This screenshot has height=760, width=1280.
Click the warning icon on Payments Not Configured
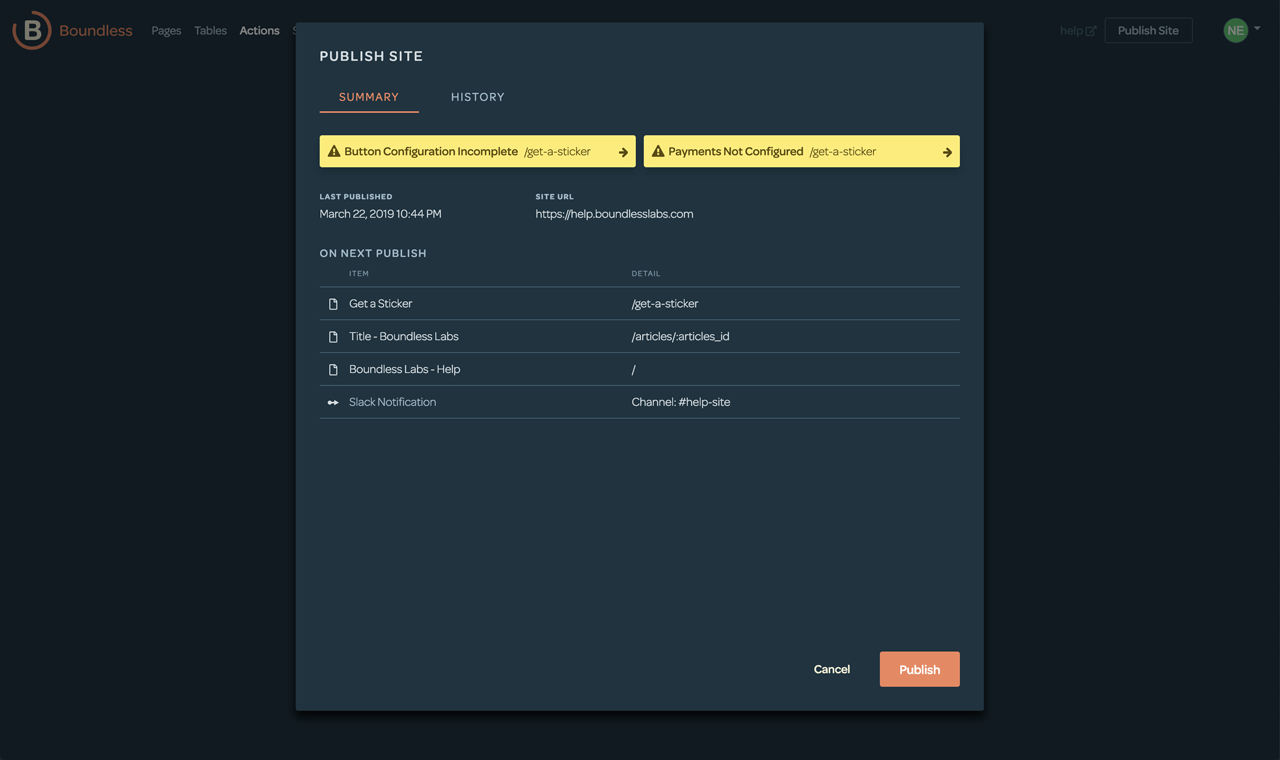(x=658, y=151)
